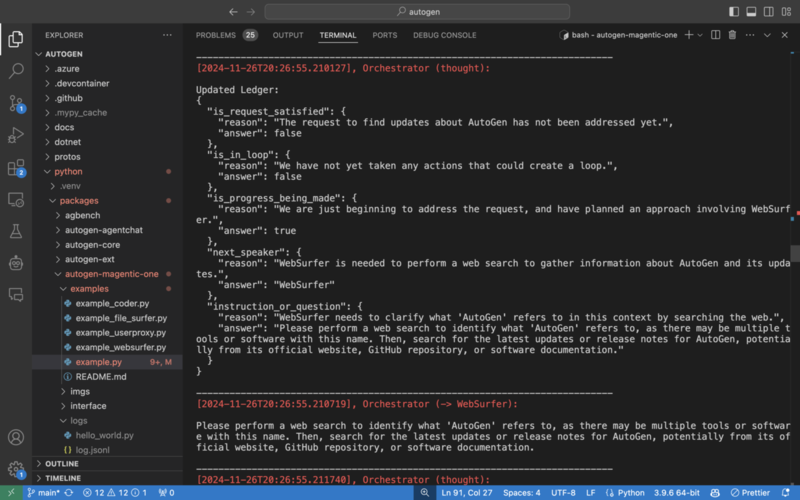Screen dimensions: 800x500
Task: Switch to the DEBUG CONSOLE tab
Action: click(444, 35)
